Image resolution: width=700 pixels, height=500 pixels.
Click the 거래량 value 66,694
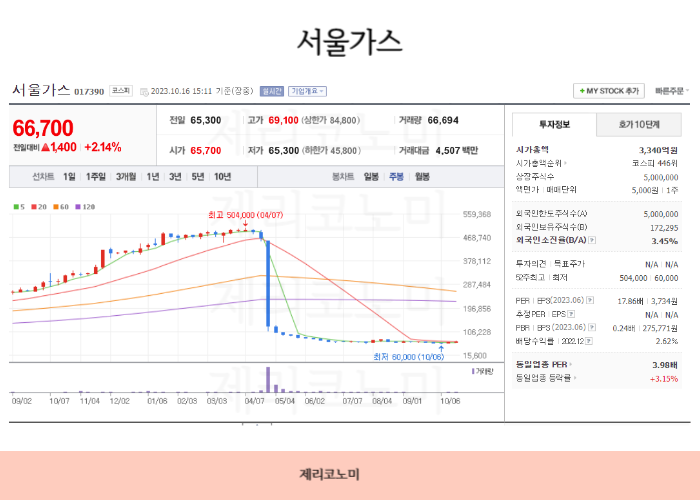443,121
